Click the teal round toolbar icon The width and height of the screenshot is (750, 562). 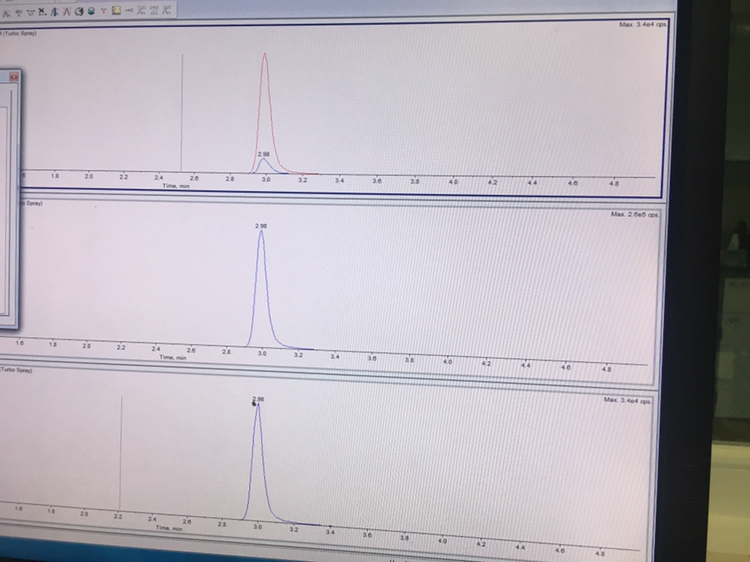tap(91, 11)
